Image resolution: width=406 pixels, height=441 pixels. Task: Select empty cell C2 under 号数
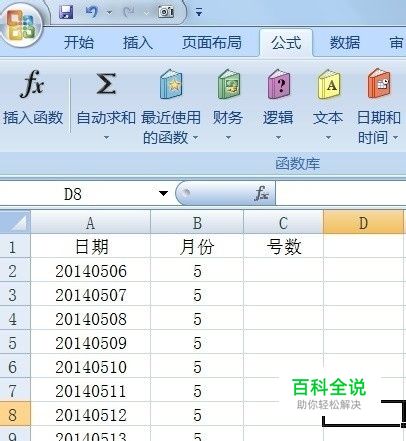tap(283, 271)
